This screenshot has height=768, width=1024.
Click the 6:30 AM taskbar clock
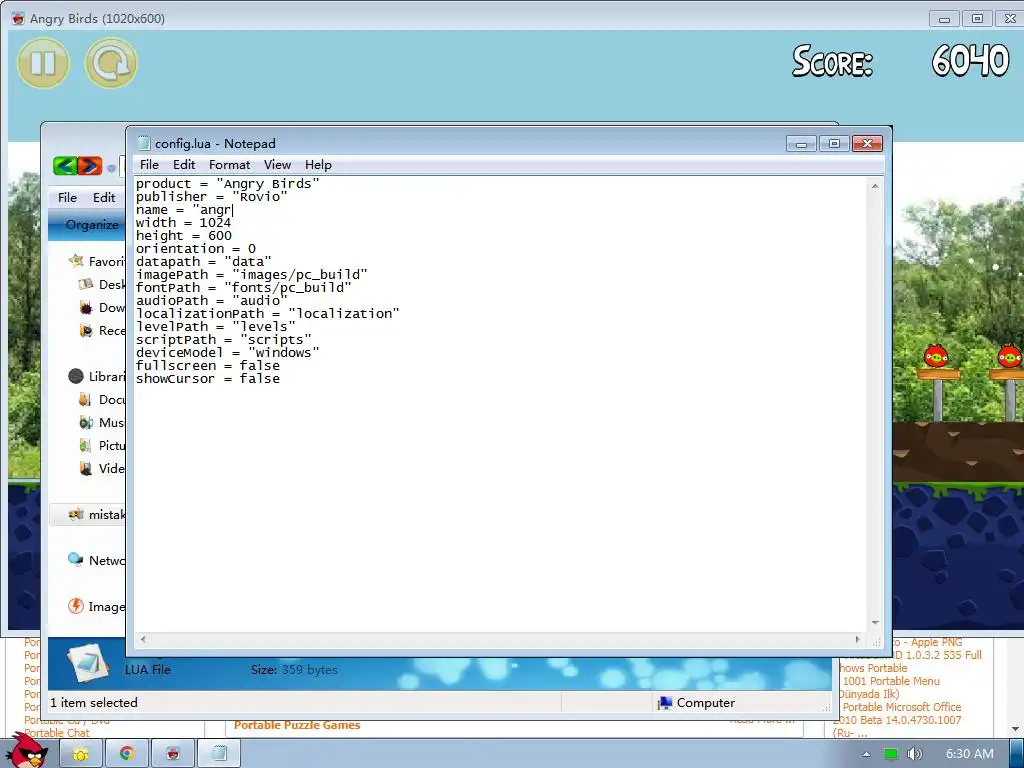[x=969, y=754]
